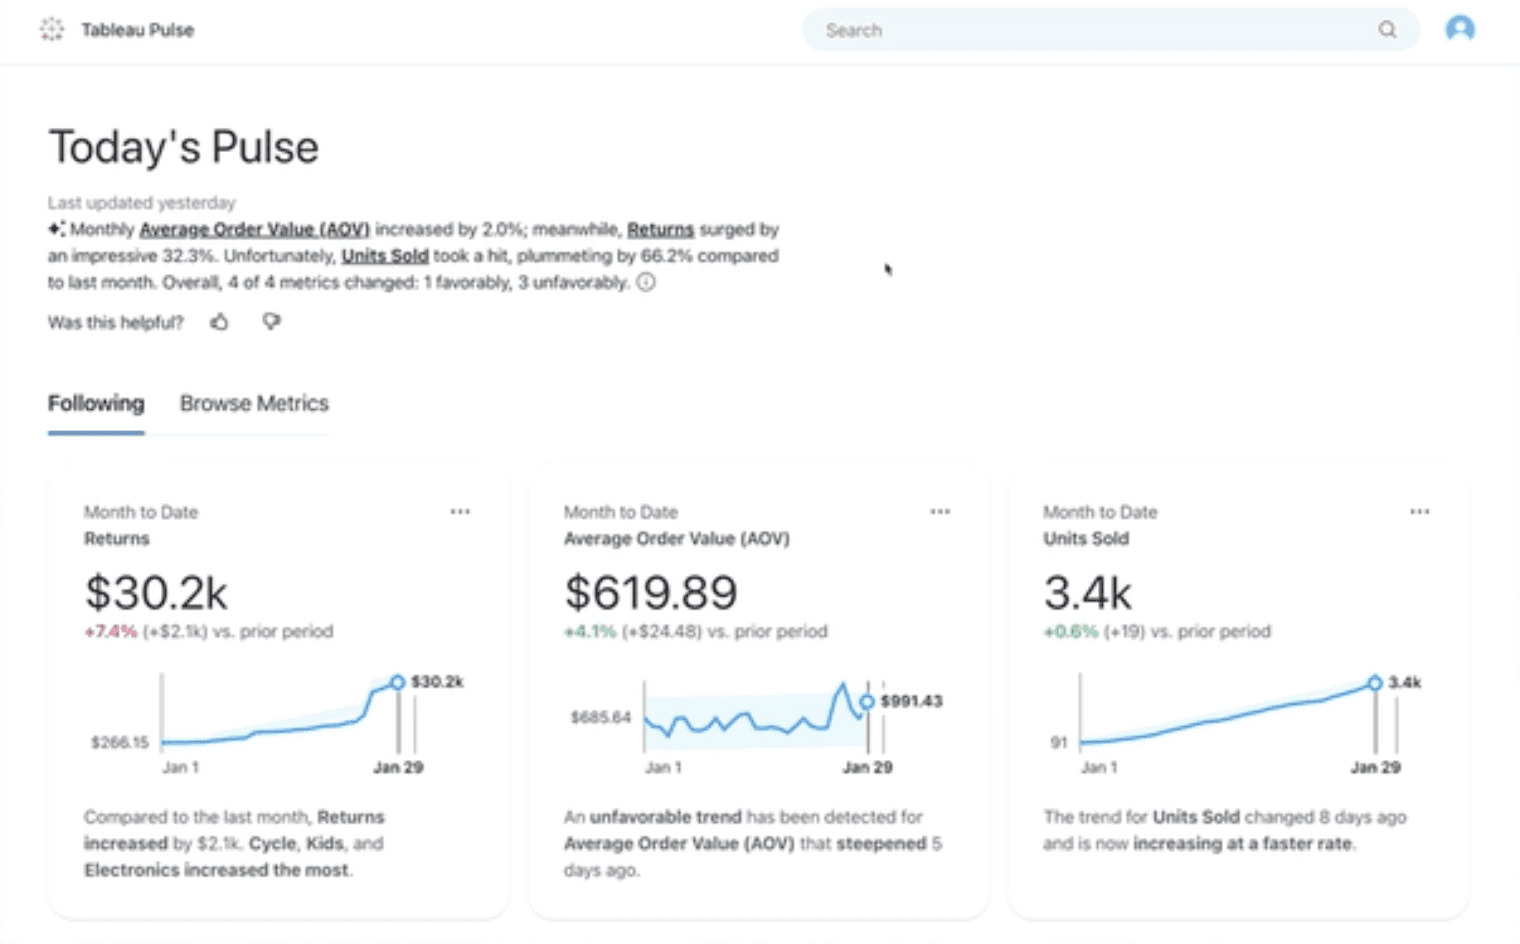Open the info icon beside summary text
The image size is (1520, 944).
point(647,282)
